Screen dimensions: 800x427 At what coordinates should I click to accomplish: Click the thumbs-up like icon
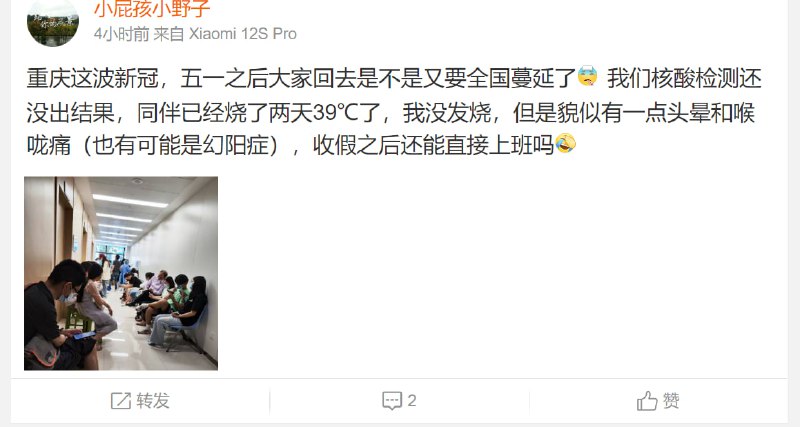click(x=647, y=401)
